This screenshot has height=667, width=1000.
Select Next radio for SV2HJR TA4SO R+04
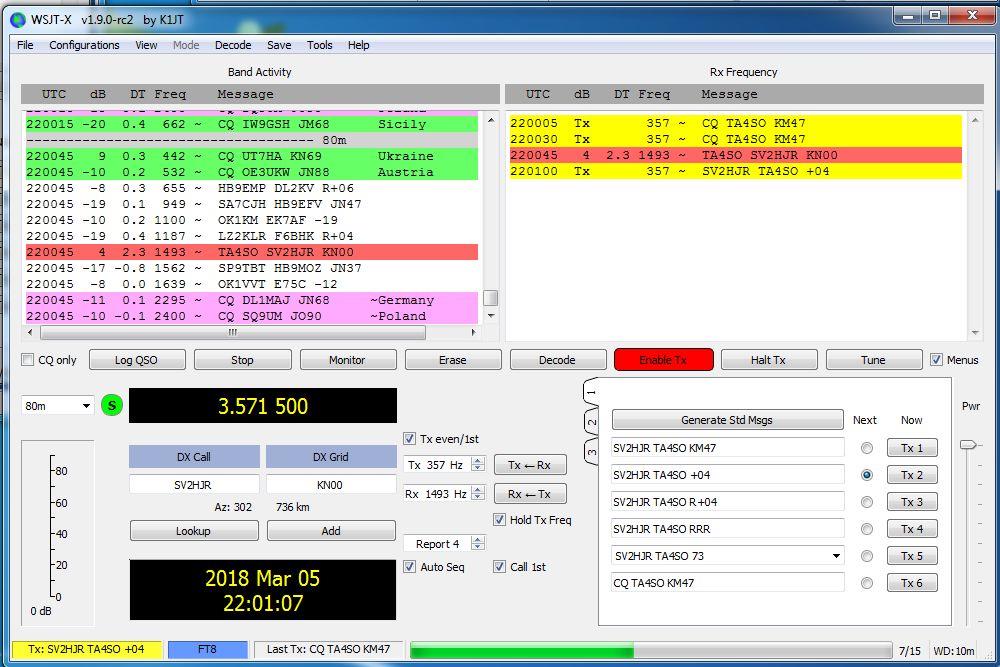[867, 502]
